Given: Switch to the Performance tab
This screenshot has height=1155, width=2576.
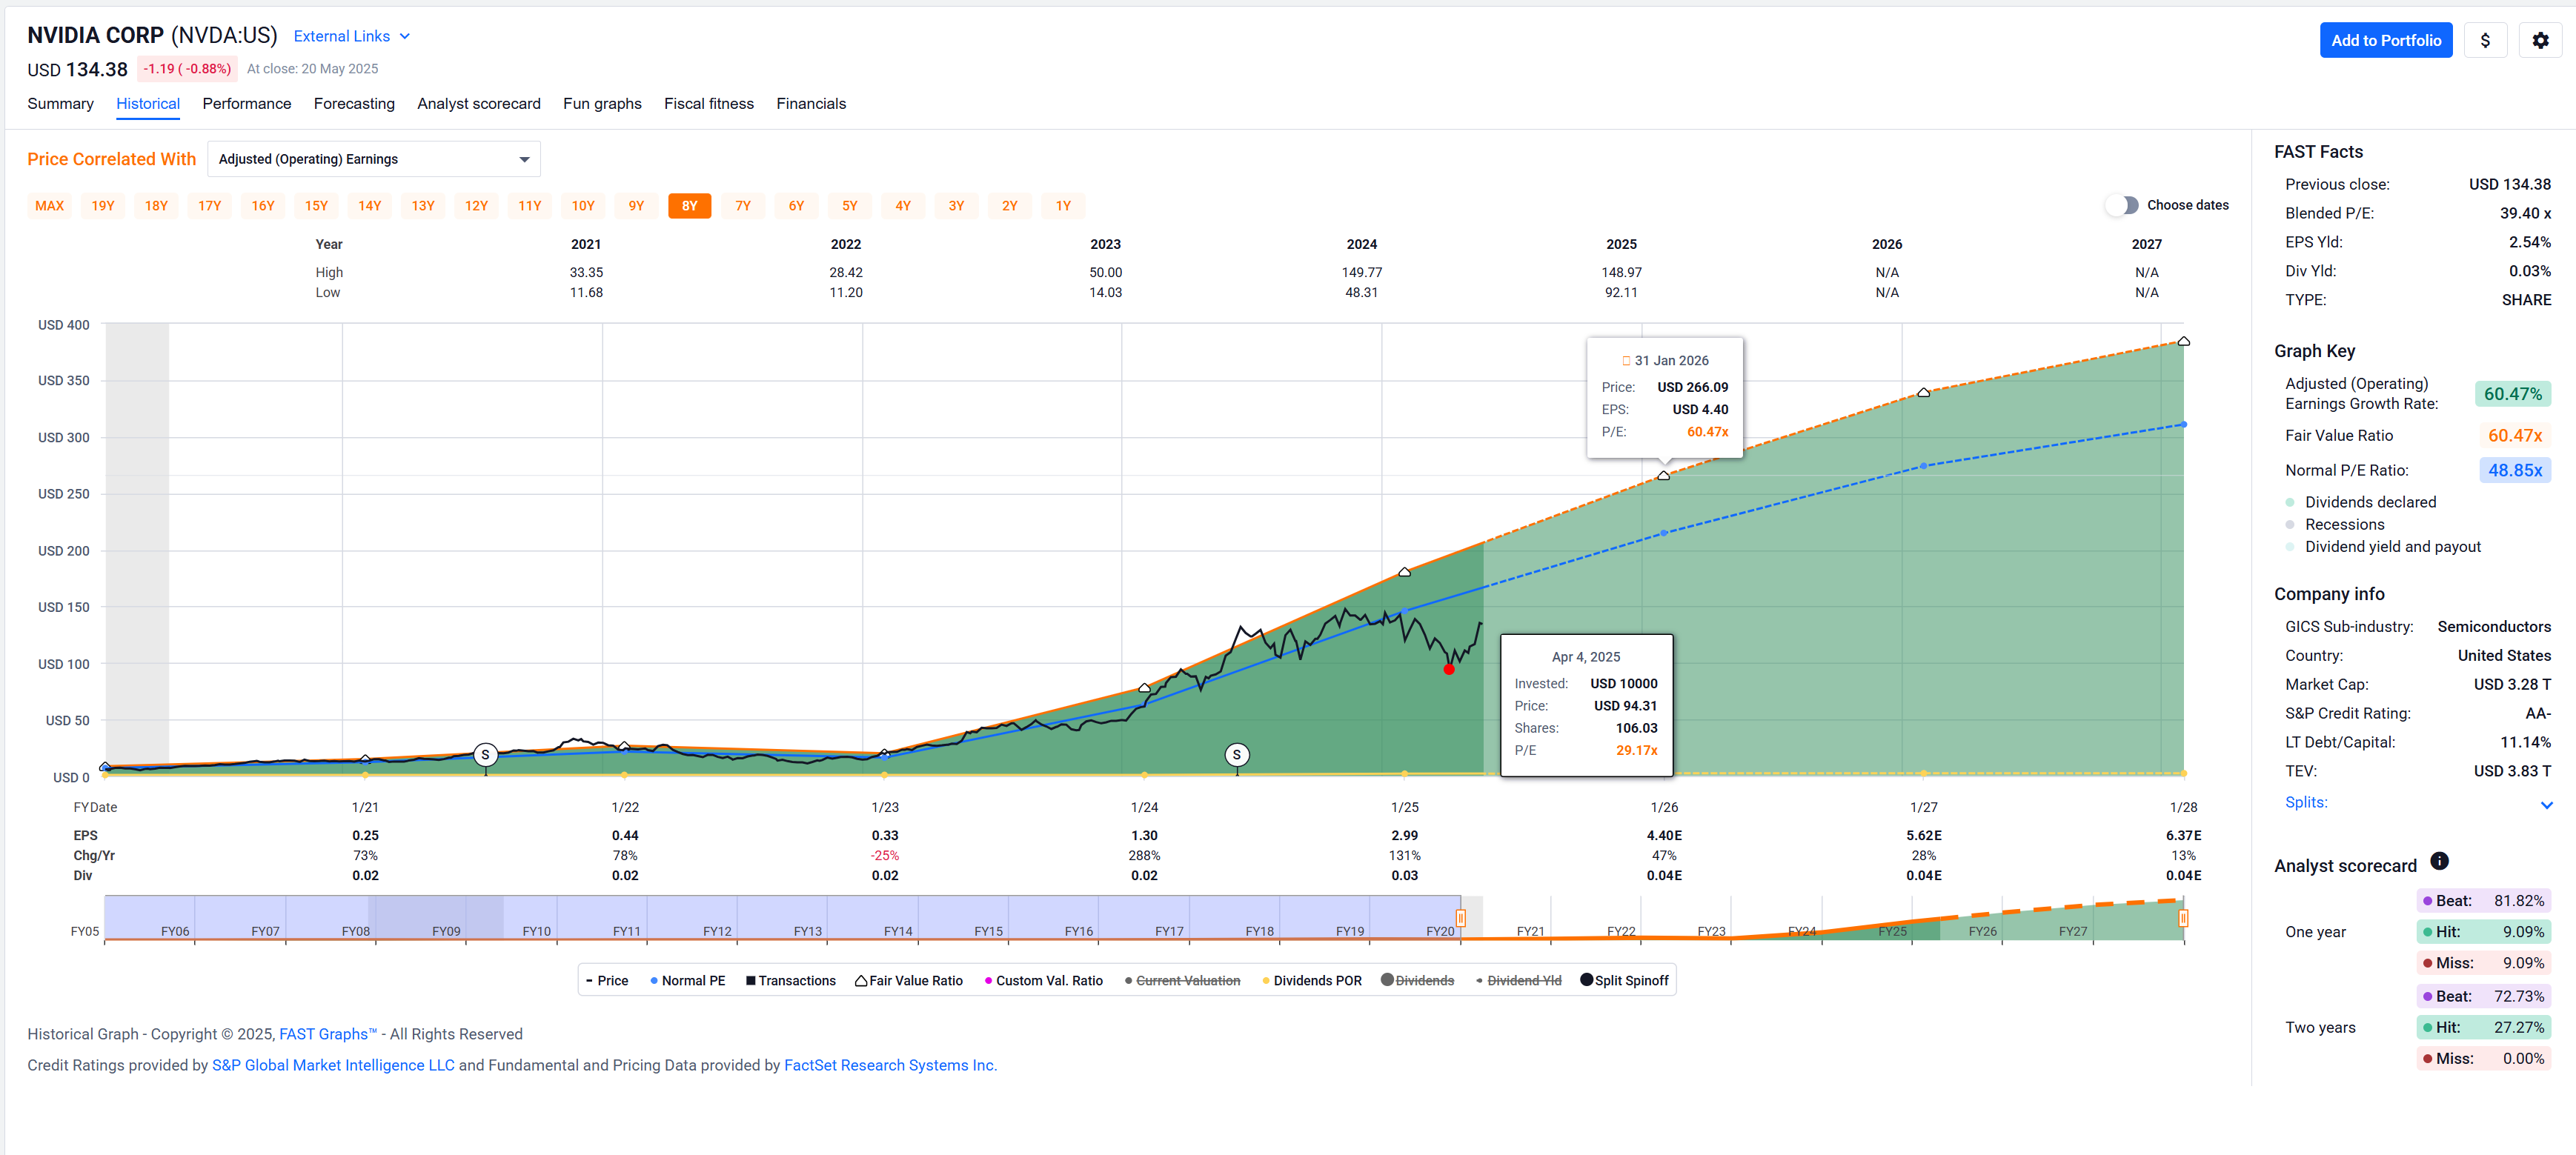Looking at the screenshot, I should pos(247,103).
